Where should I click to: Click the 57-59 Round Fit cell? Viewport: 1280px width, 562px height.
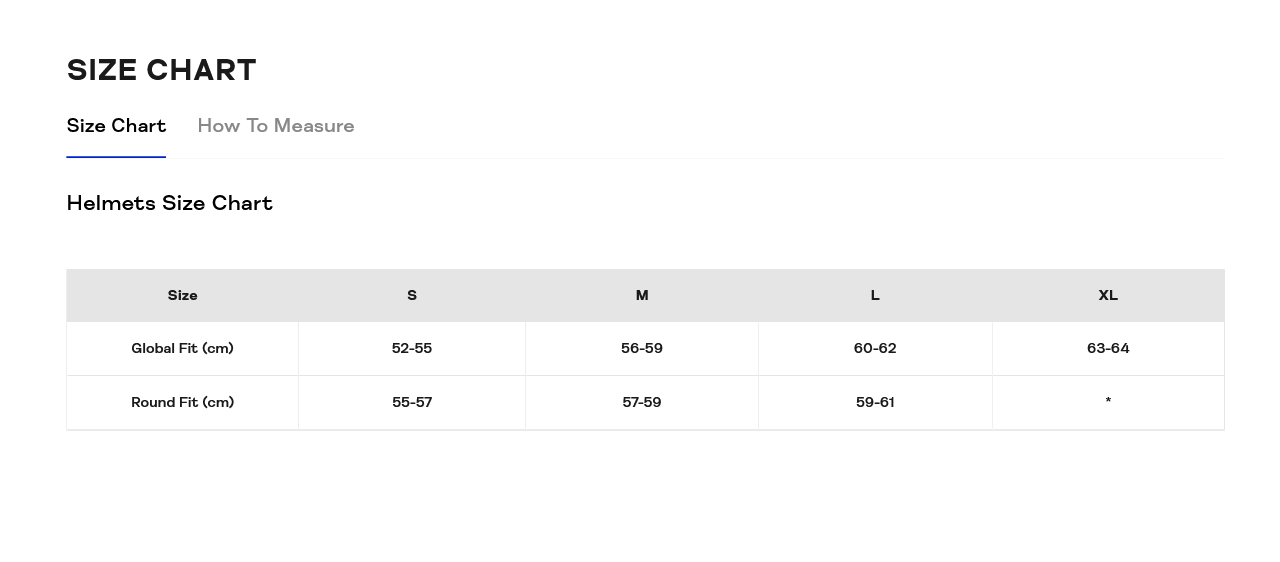642,402
